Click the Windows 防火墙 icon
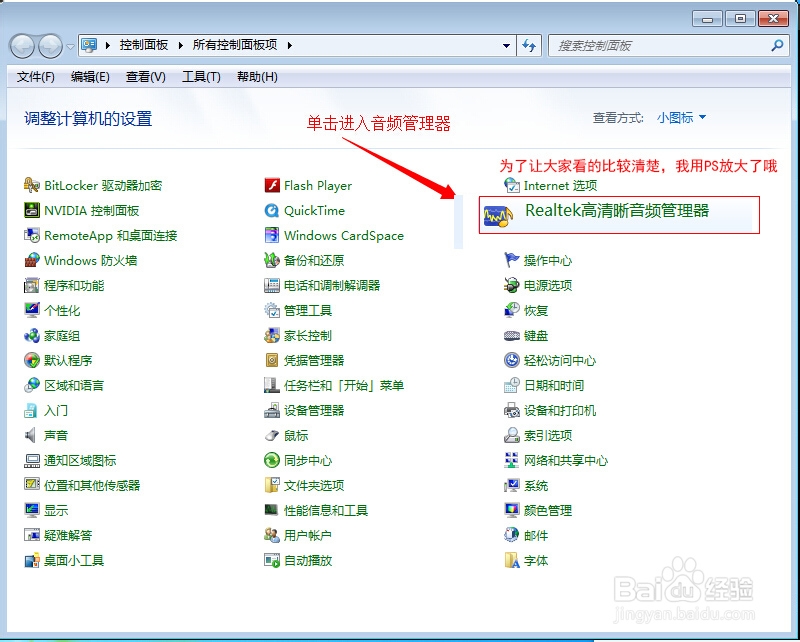The width and height of the screenshot is (800, 642). [32, 260]
